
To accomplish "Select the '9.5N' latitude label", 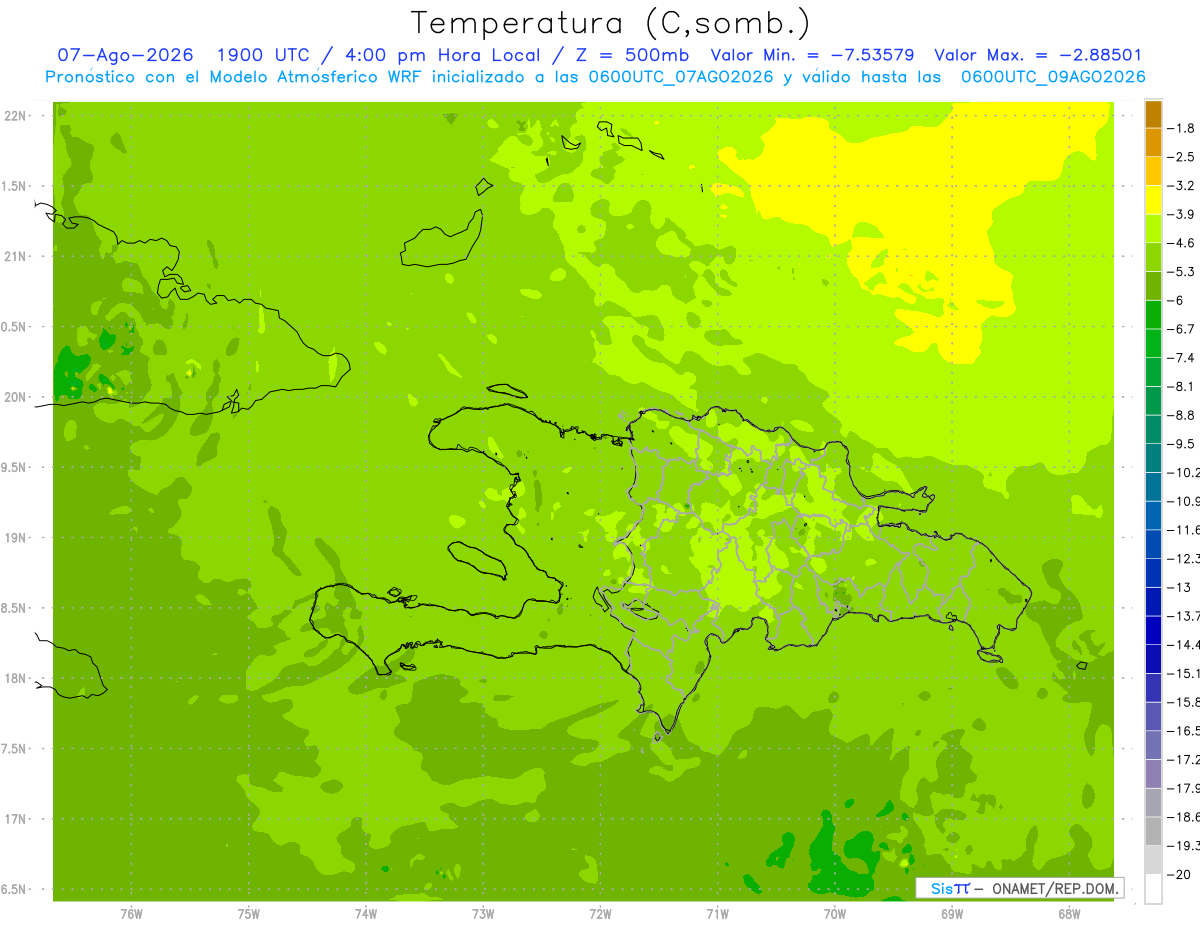I will (12, 468).
